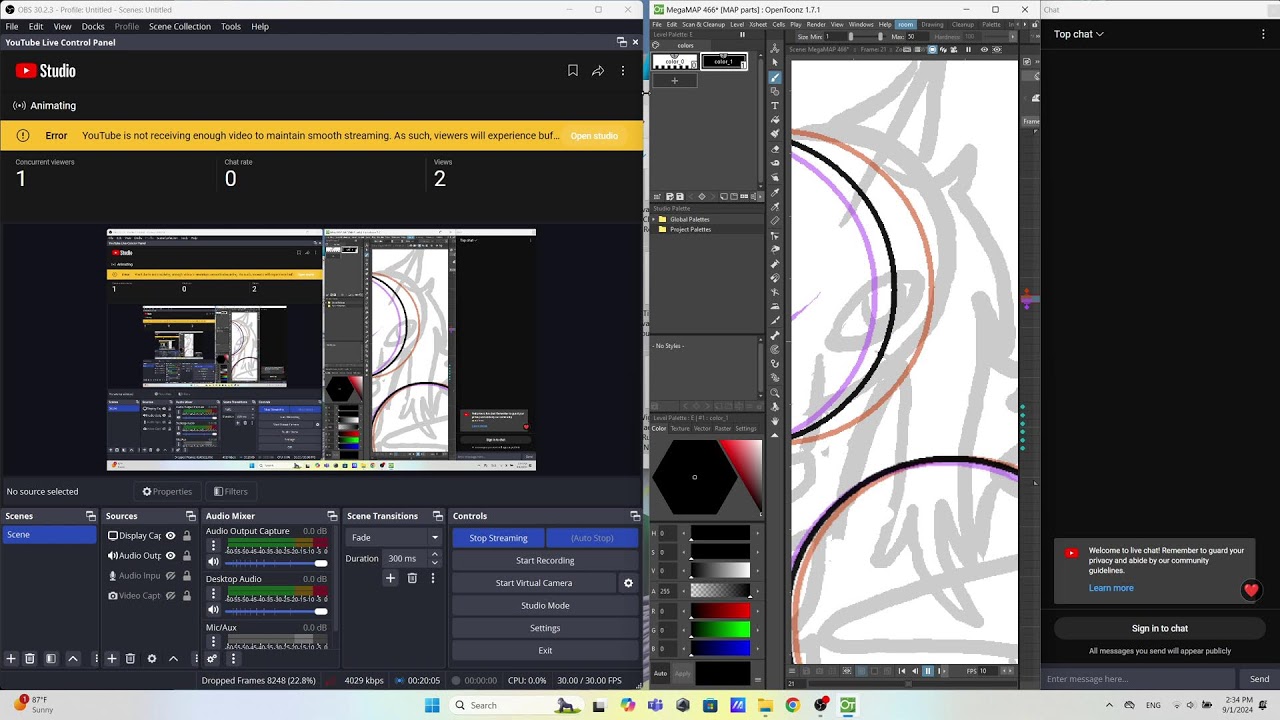Mute Desktop Audio speaker icon
Screen dimensions: 1280x720
tap(213, 610)
